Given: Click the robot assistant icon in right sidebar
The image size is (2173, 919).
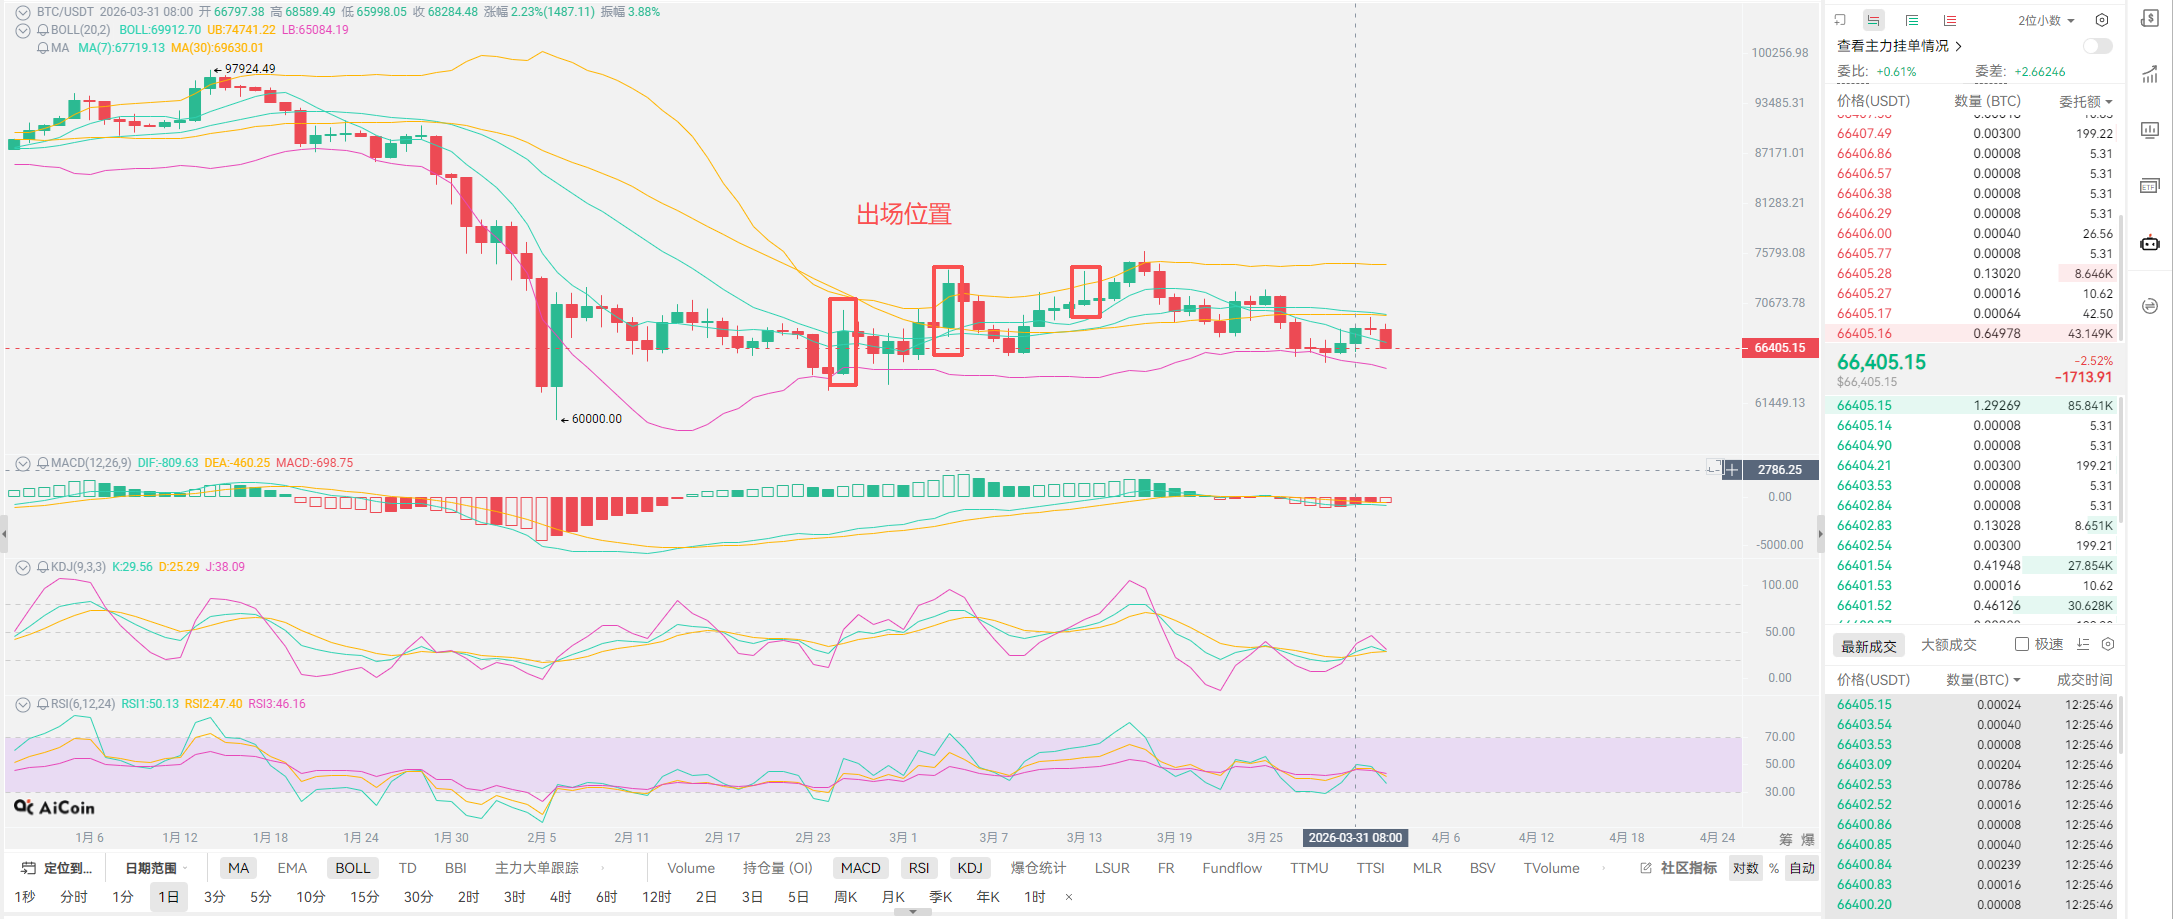Looking at the screenshot, I should pyautogui.click(x=2150, y=243).
